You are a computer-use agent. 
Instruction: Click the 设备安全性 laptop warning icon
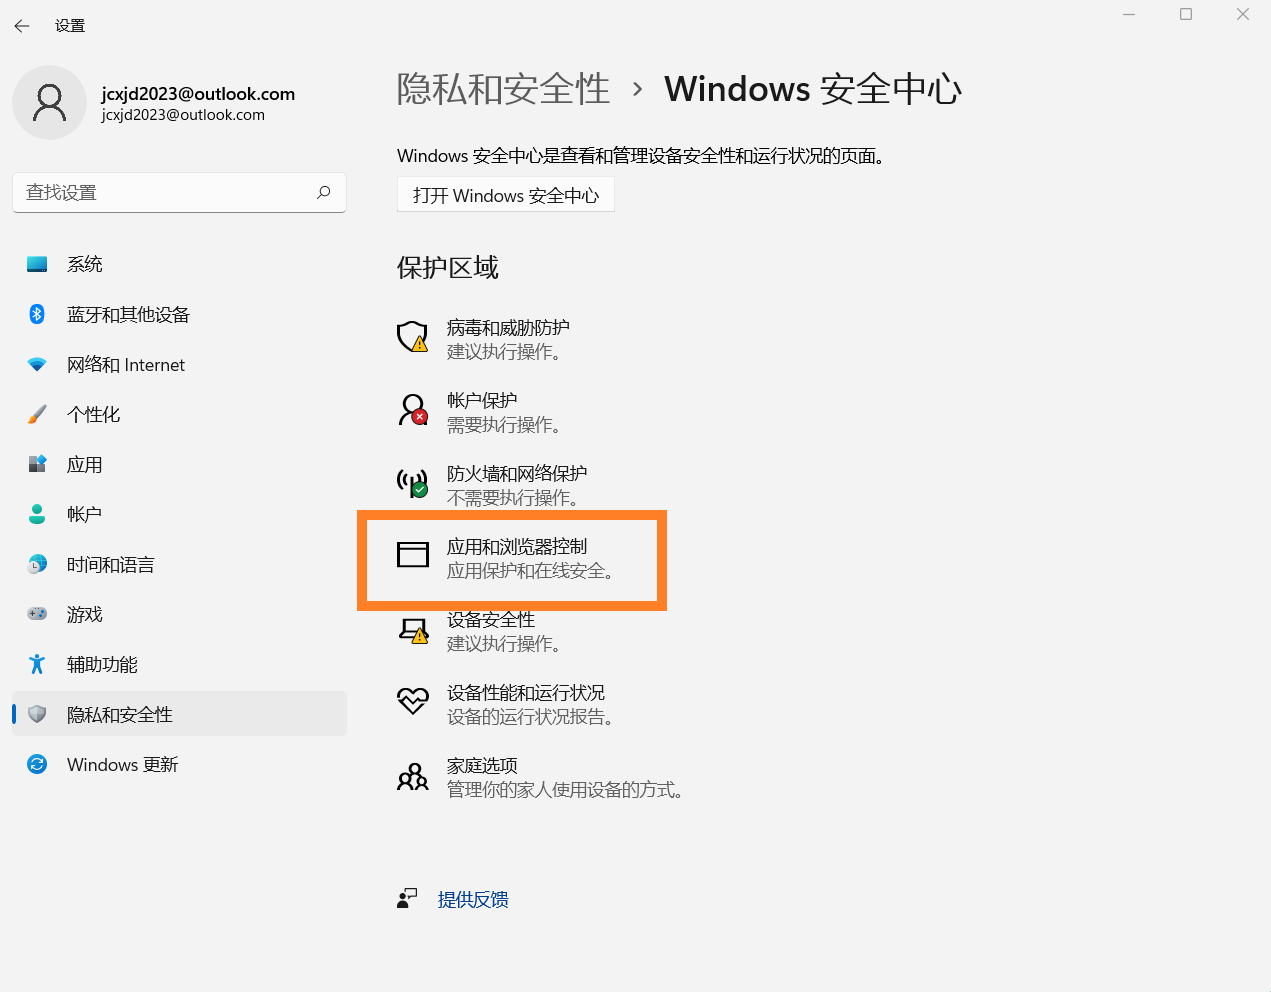(413, 630)
